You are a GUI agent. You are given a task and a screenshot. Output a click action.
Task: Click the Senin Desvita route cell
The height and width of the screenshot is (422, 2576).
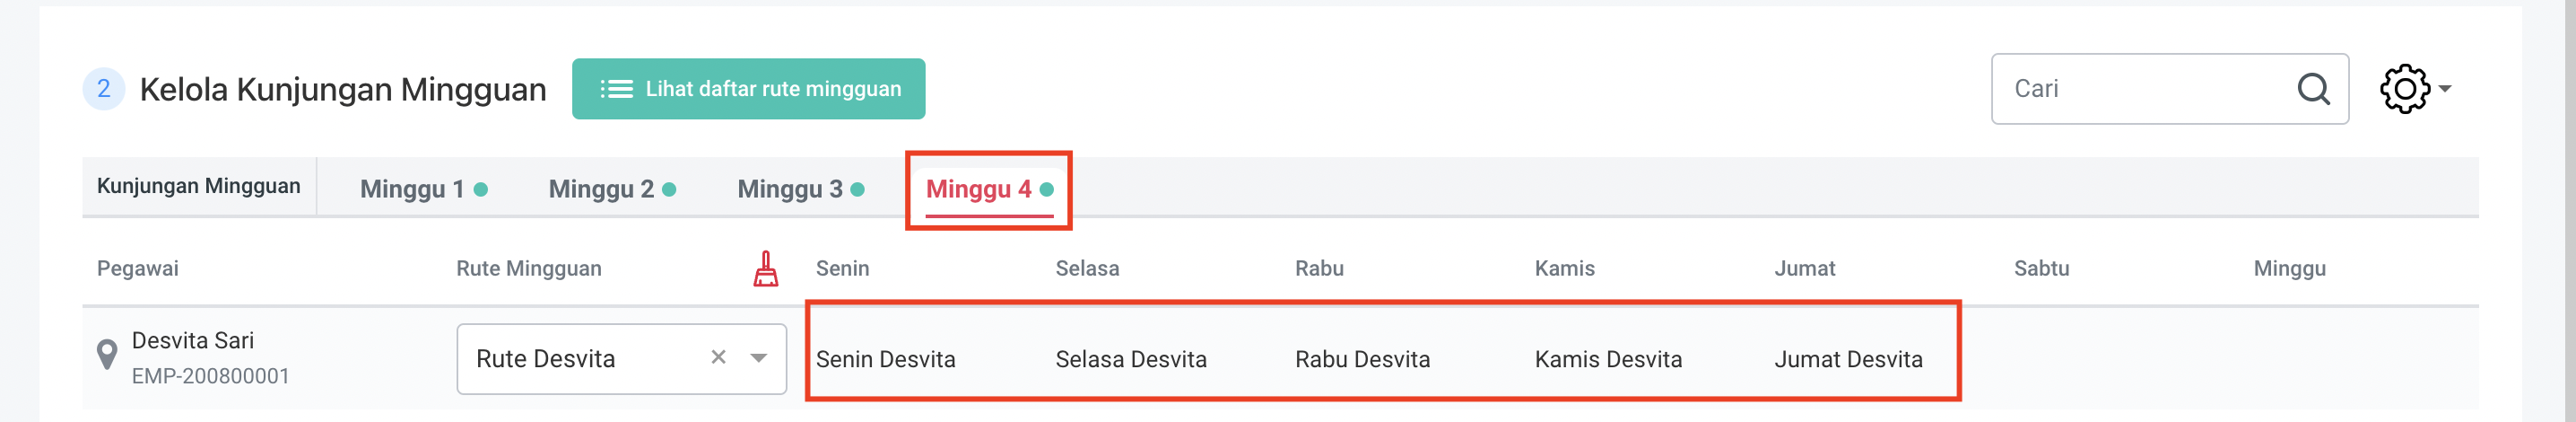point(885,359)
